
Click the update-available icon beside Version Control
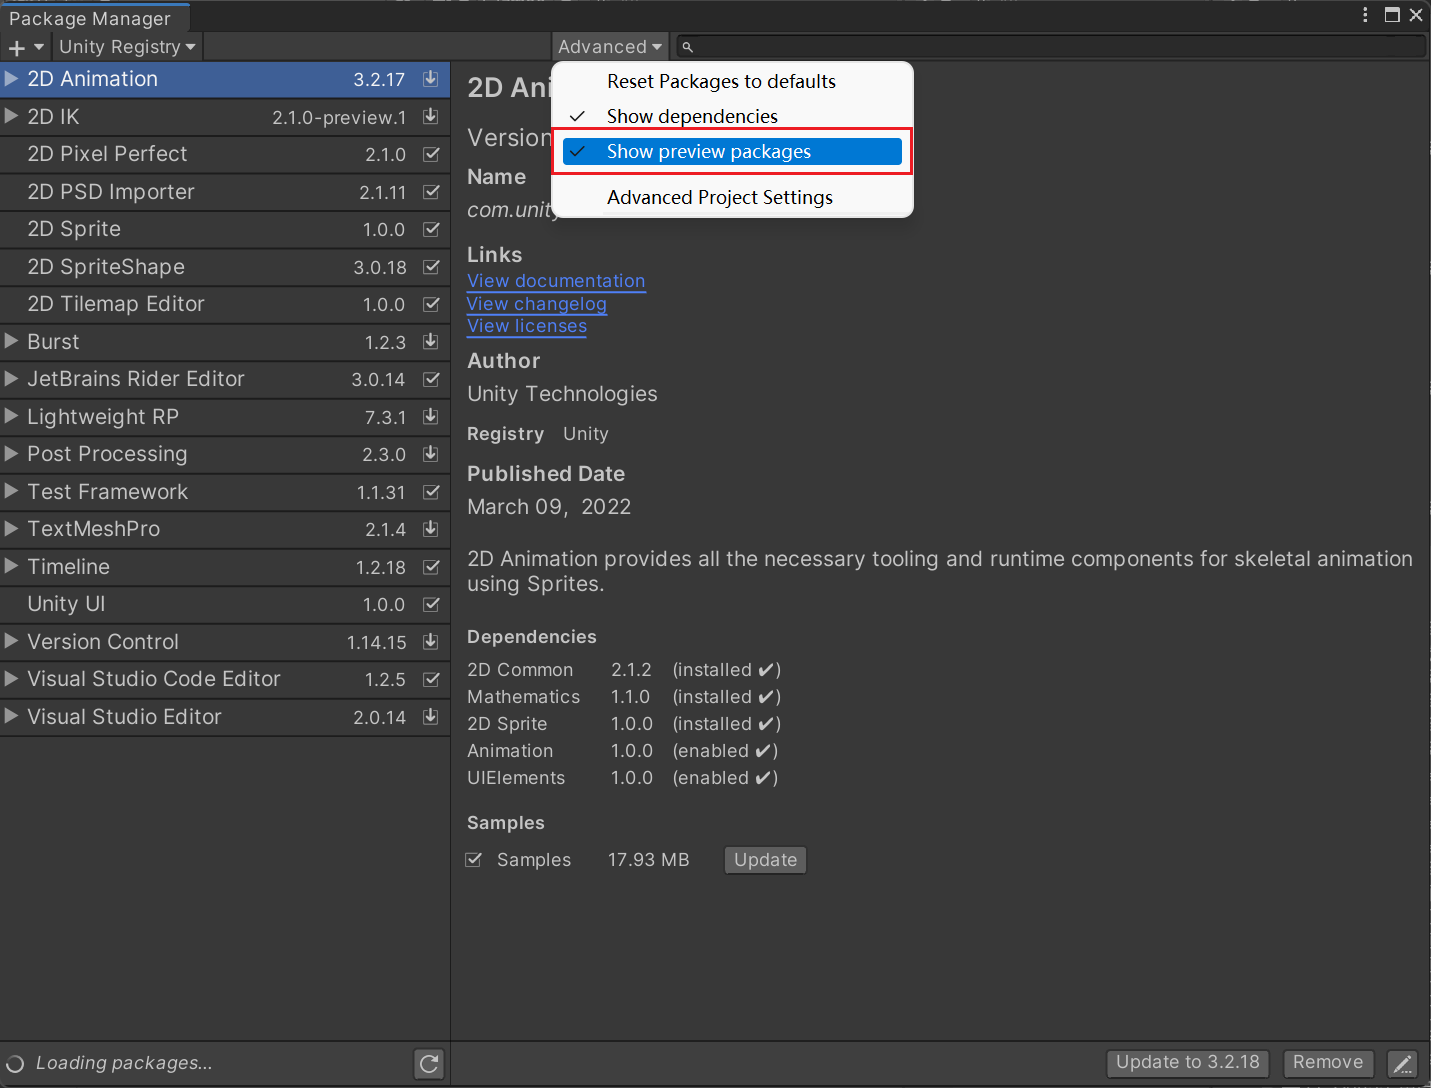pos(431,642)
